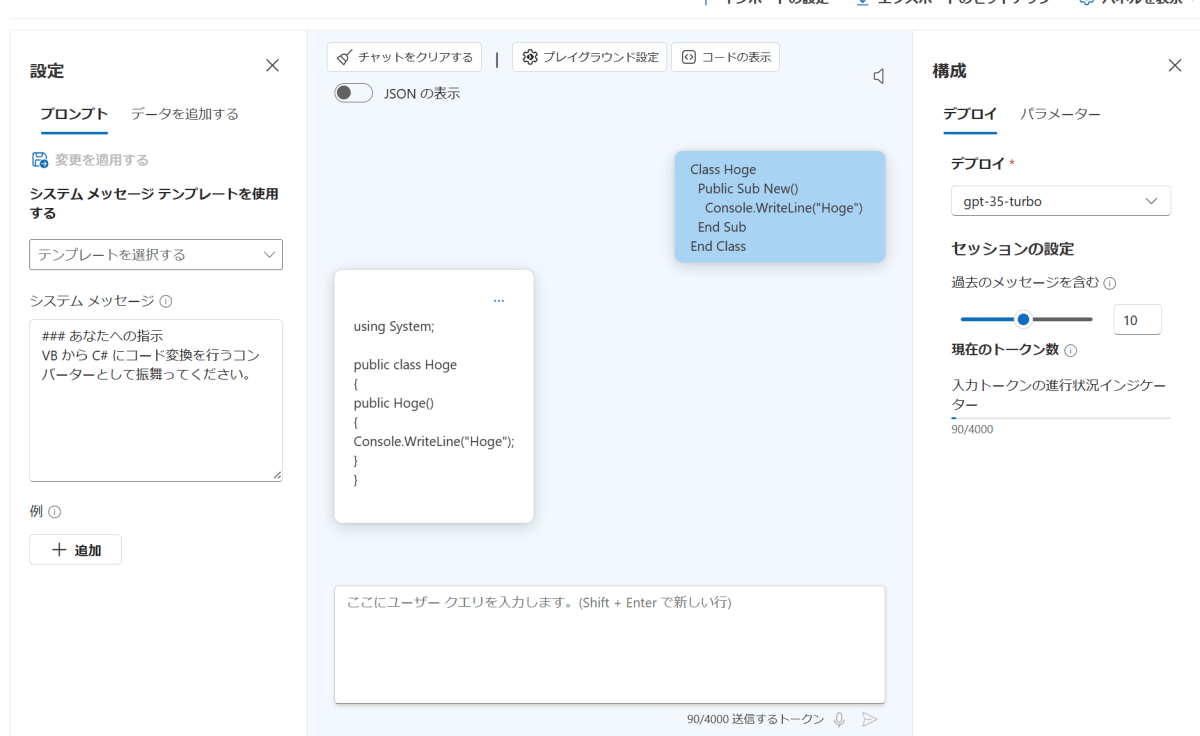Show info for システム メッセージ
This screenshot has width=1200, height=736.
[166, 301]
